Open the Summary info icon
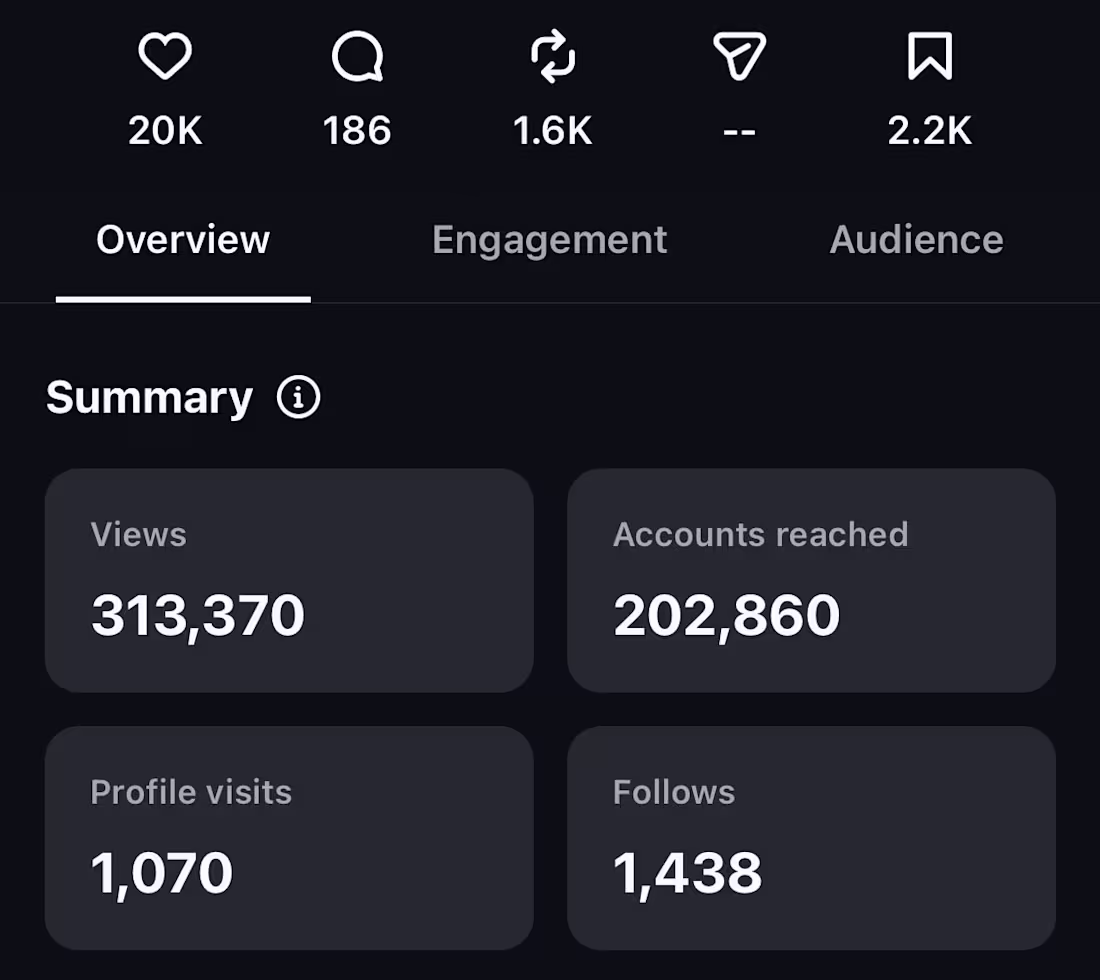 click(298, 397)
